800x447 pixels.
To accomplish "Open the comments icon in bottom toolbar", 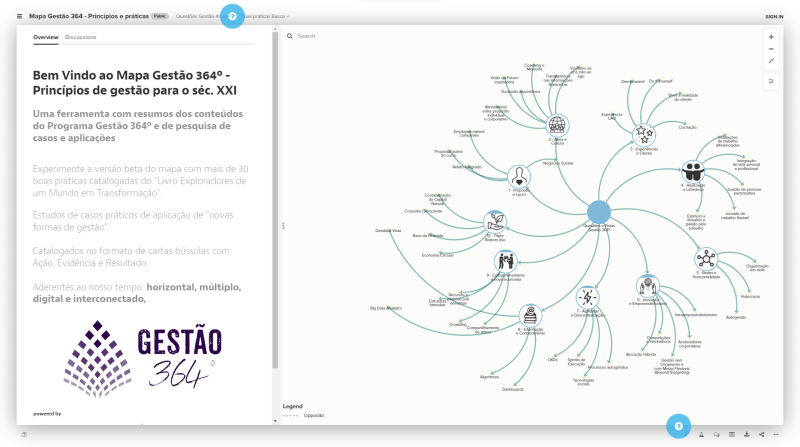I will [x=716, y=435].
